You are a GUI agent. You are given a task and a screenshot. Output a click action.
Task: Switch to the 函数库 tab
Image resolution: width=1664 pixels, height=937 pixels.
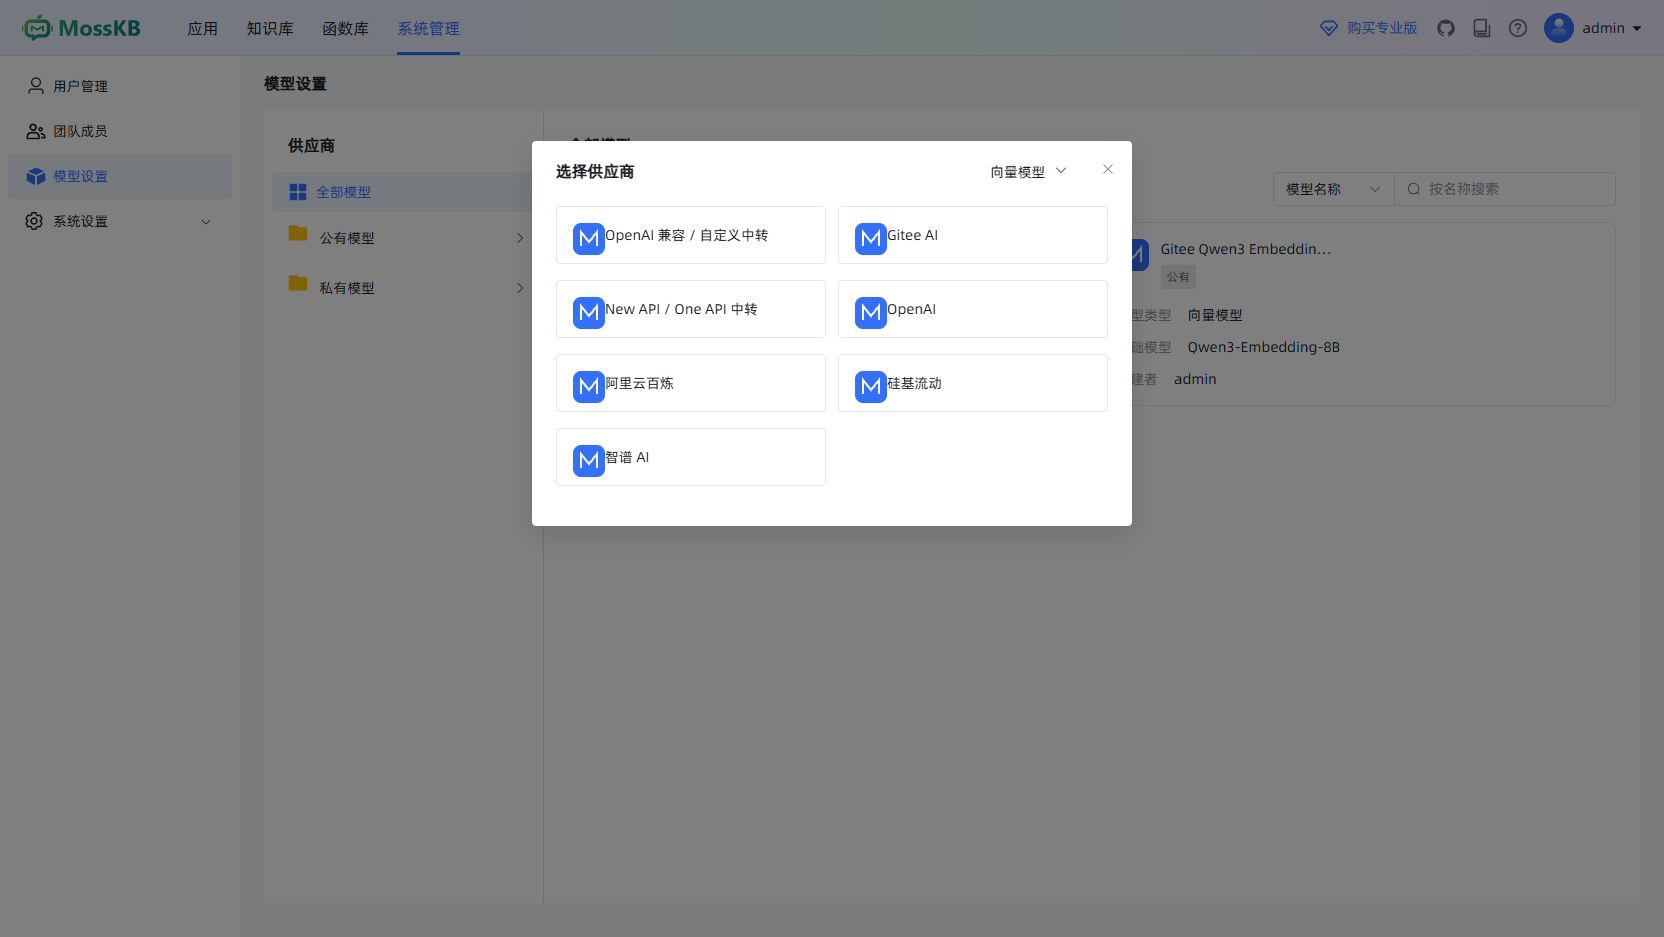[346, 29]
